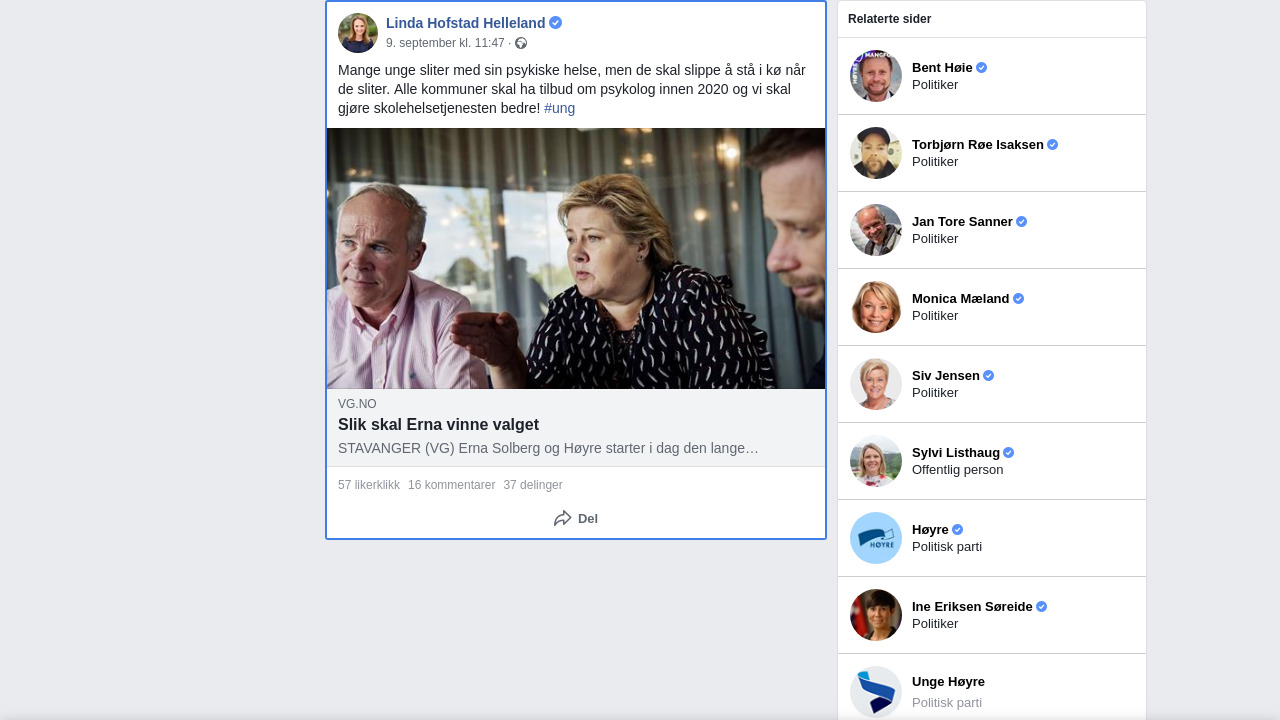Click the Del share arrow icon
This screenshot has height=720, width=1280.
pos(563,518)
